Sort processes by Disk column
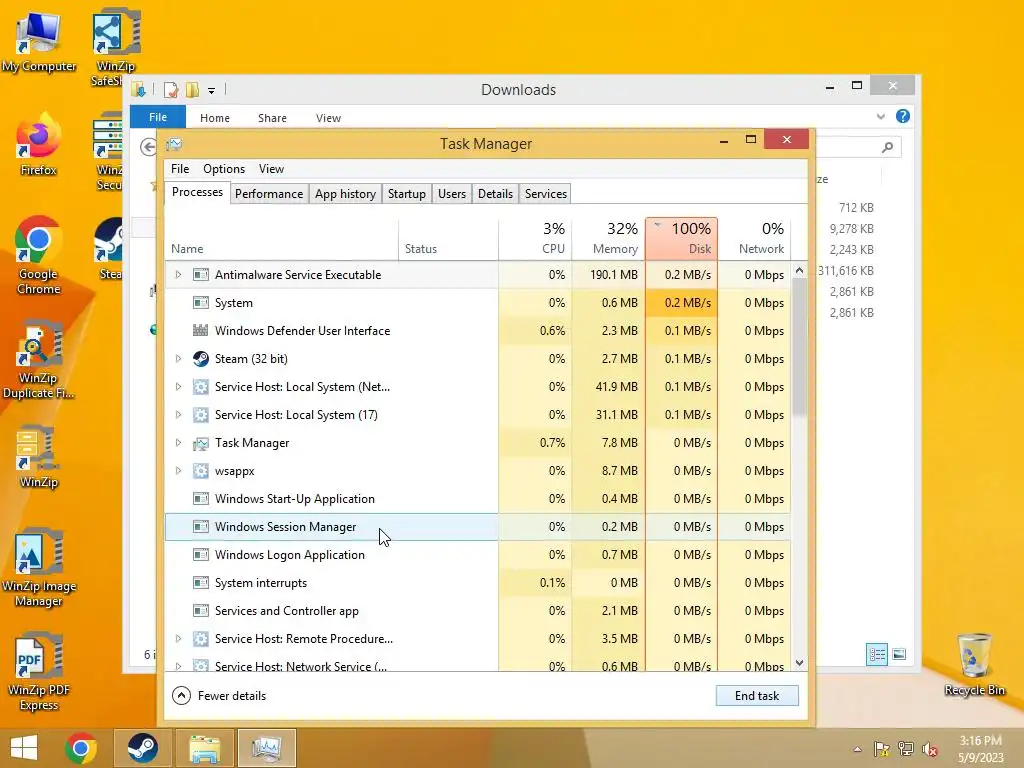Image resolution: width=1024 pixels, height=768 pixels. click(682, 238)
